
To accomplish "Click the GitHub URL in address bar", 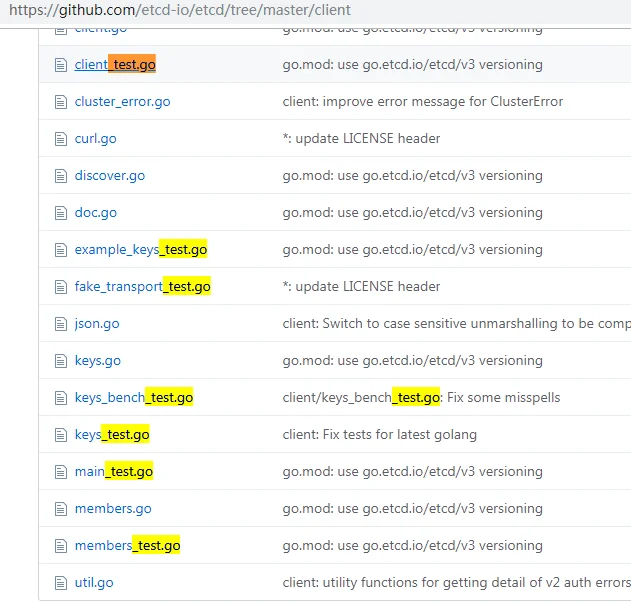I will (x=180, y=11).
